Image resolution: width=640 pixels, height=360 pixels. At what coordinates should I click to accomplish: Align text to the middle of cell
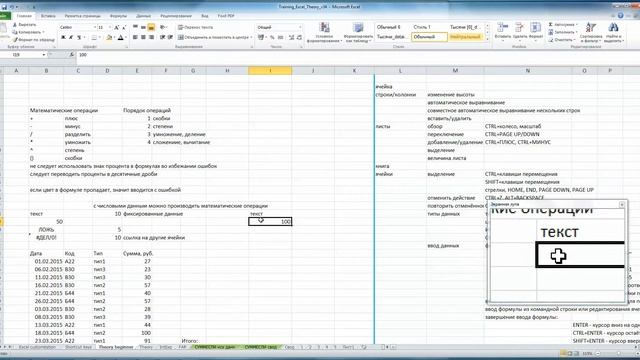[x=143, y=27]
